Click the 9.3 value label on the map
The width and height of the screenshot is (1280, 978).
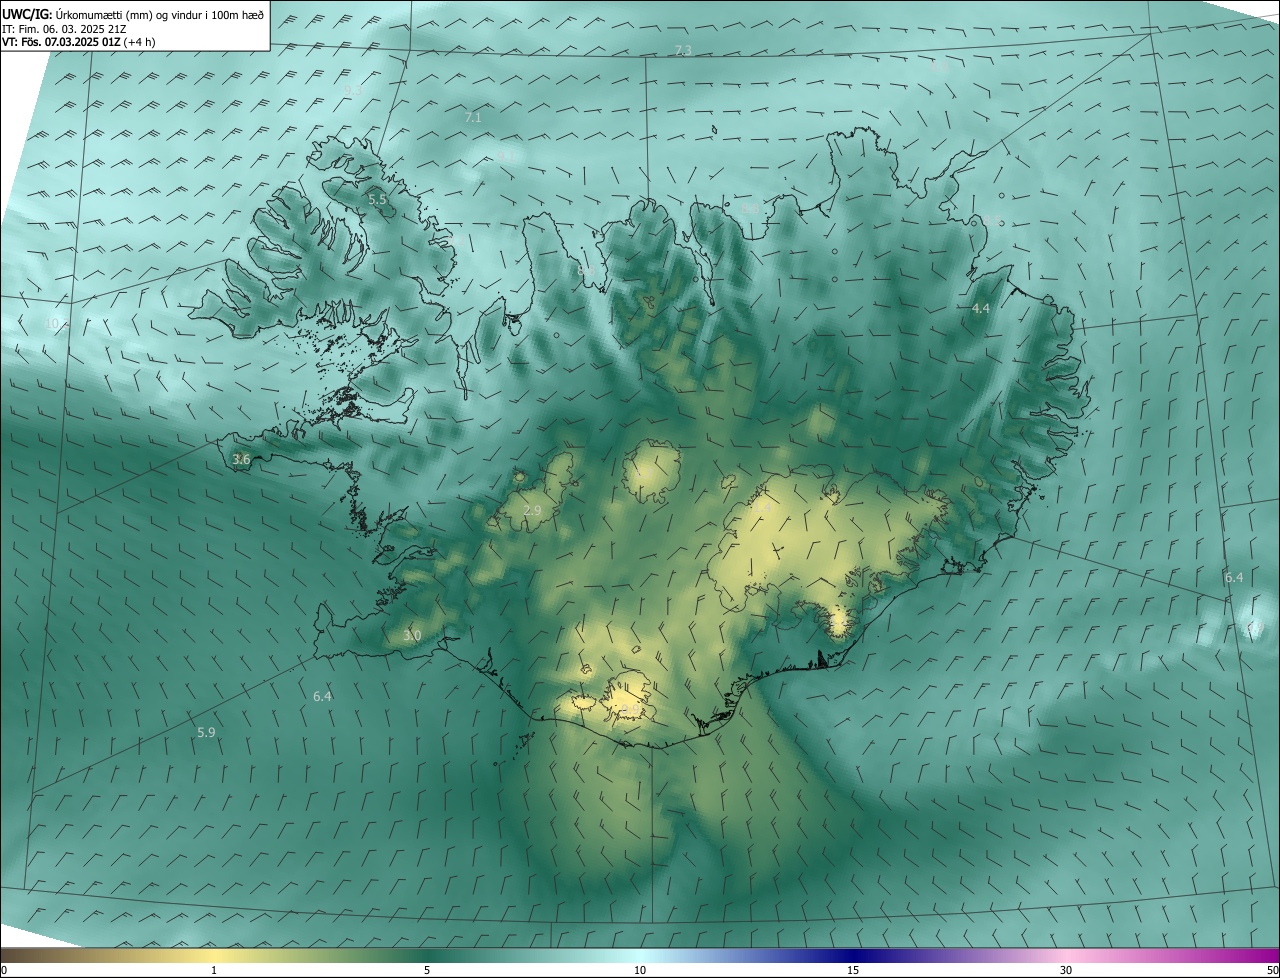pos(353,91)
